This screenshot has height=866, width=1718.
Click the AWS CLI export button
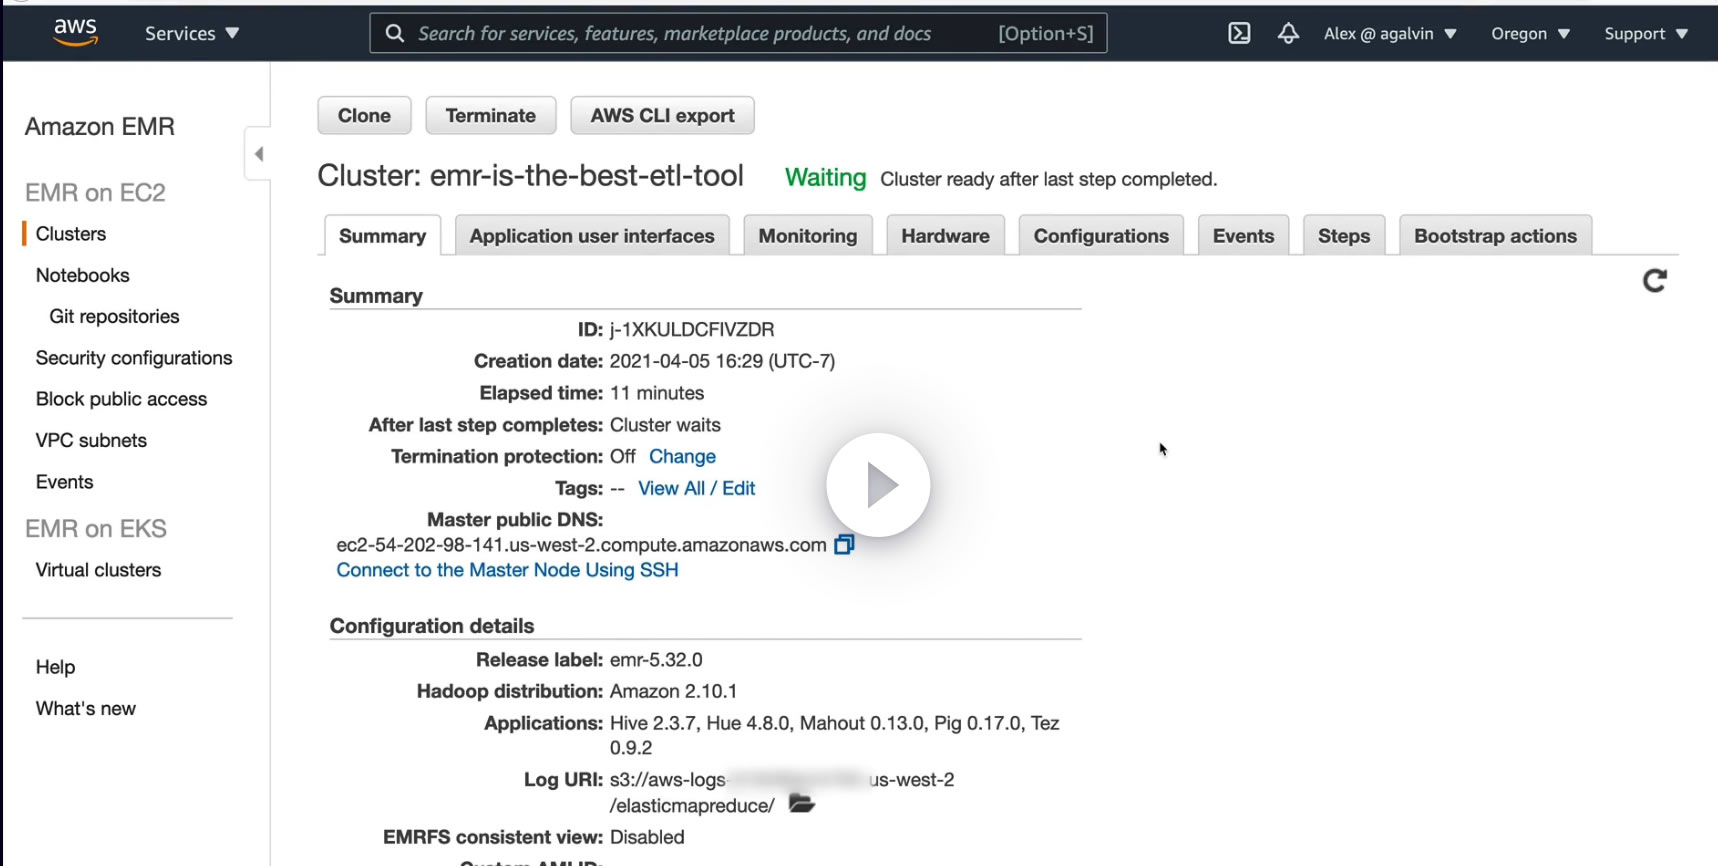662,115
